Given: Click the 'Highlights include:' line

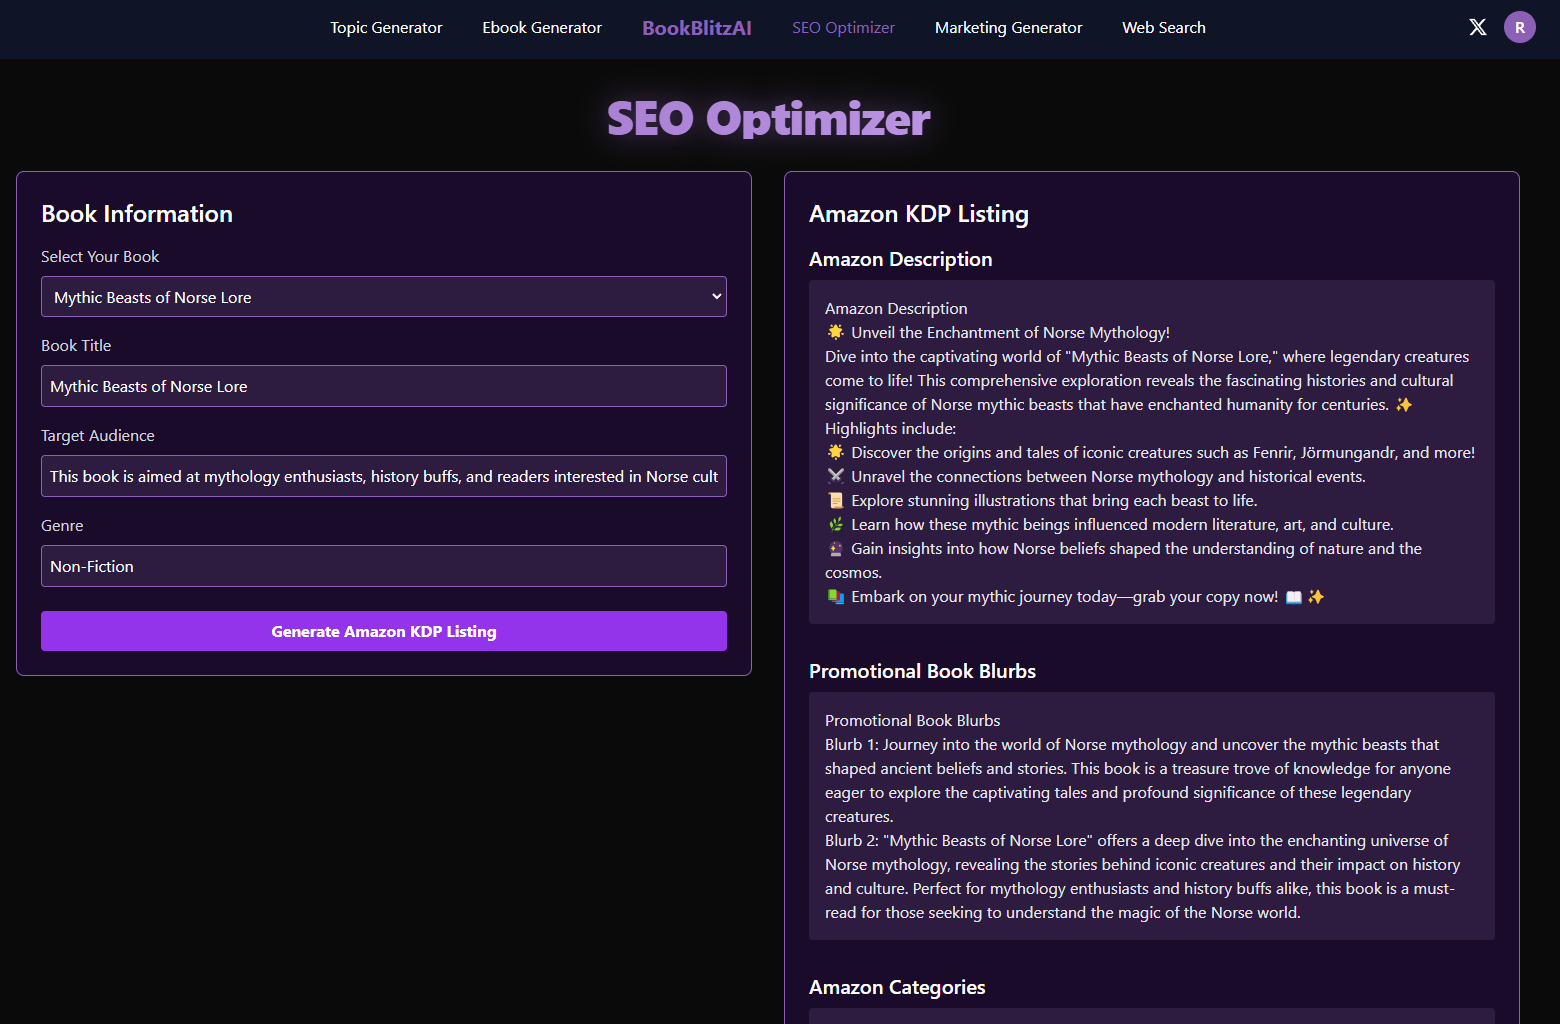Looking at the screenshot, I should click(x=890, y=429).
